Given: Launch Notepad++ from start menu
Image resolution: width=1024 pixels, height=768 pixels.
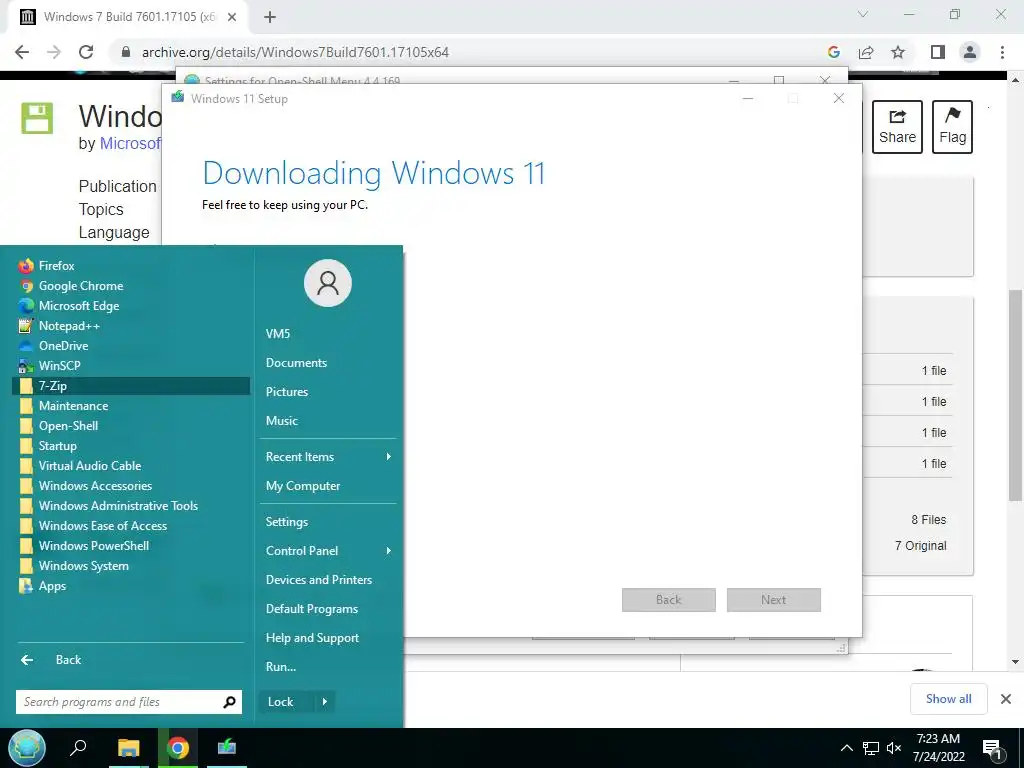Looking at the screenshot, I should point(131,326).
